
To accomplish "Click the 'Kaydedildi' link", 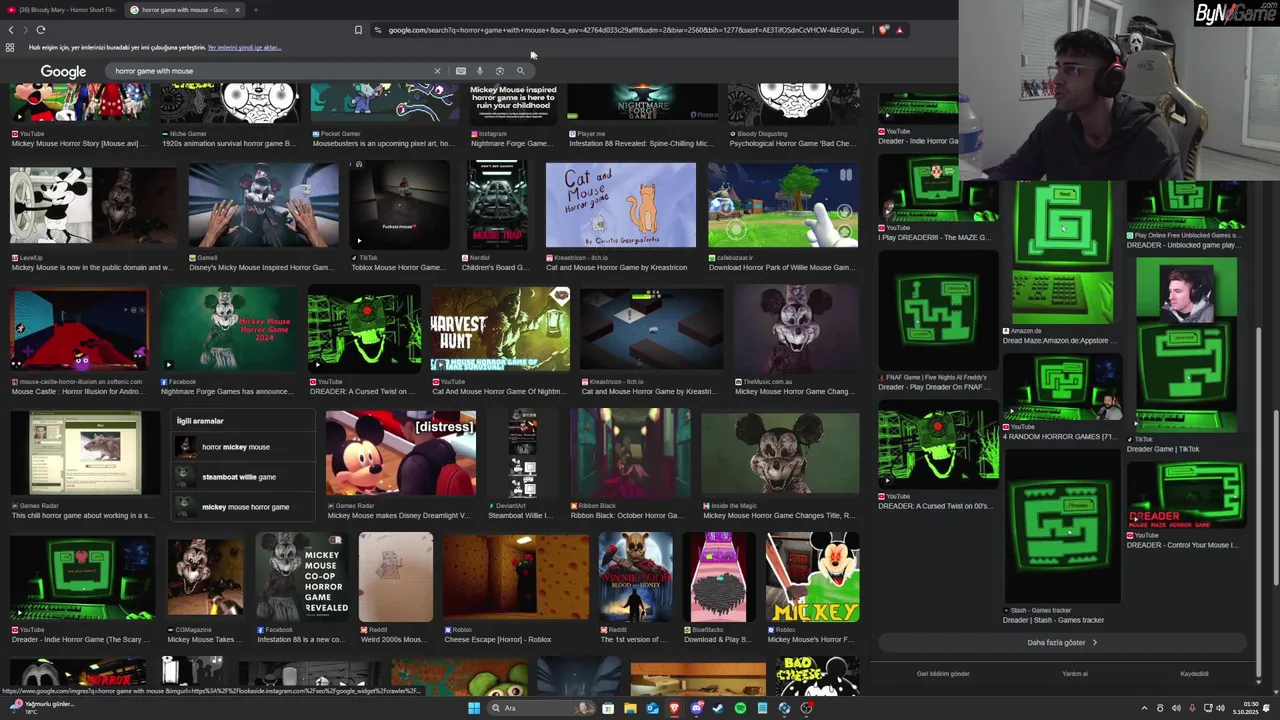I will click(x=1194, y=674).
